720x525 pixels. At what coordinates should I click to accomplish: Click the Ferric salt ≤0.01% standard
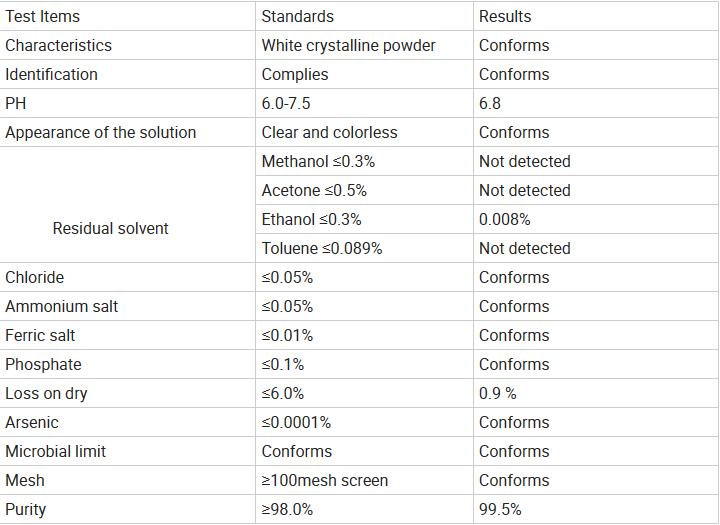click(365, 335)
